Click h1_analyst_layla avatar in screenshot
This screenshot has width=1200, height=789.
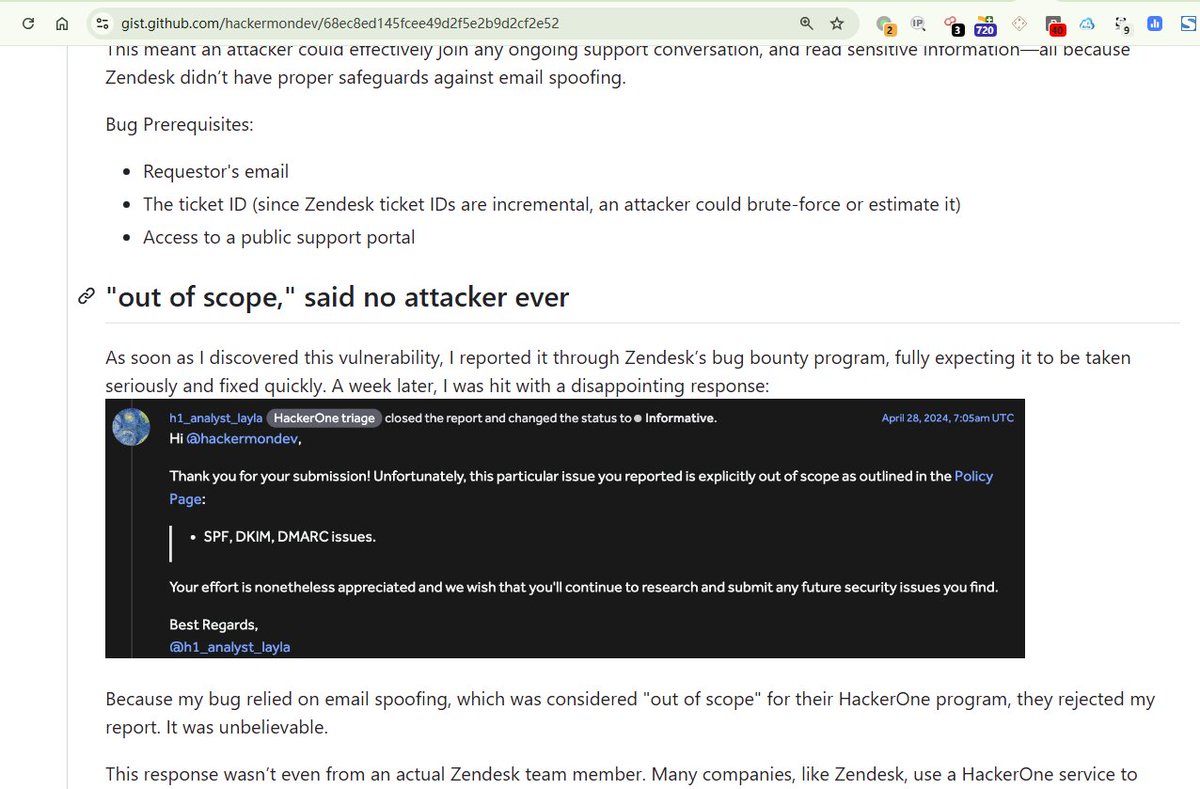click(131, 427)
